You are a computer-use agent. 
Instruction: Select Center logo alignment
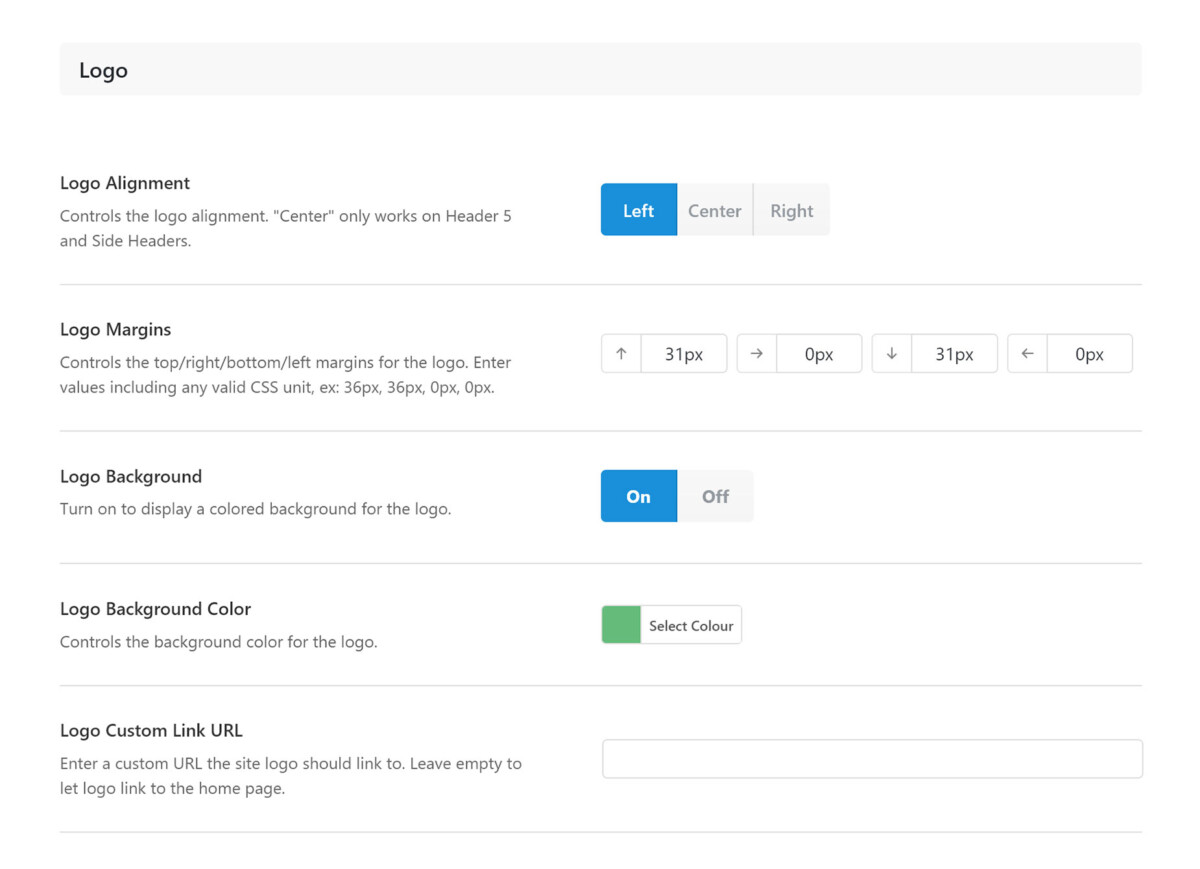(x=714, y=210)
